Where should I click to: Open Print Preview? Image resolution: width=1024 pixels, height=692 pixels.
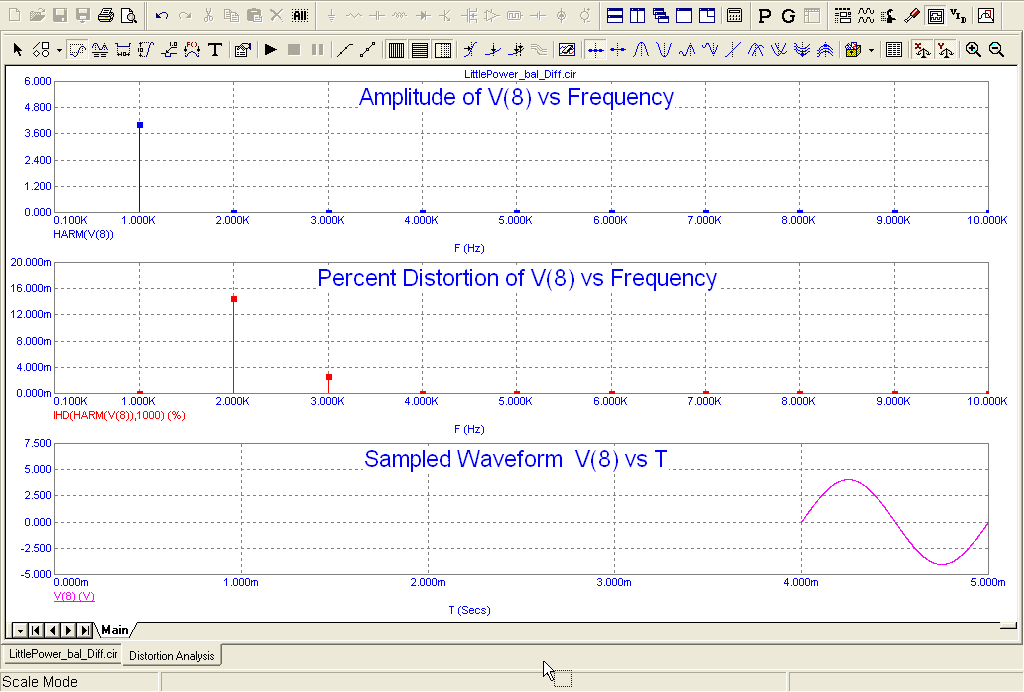(129, 15)
